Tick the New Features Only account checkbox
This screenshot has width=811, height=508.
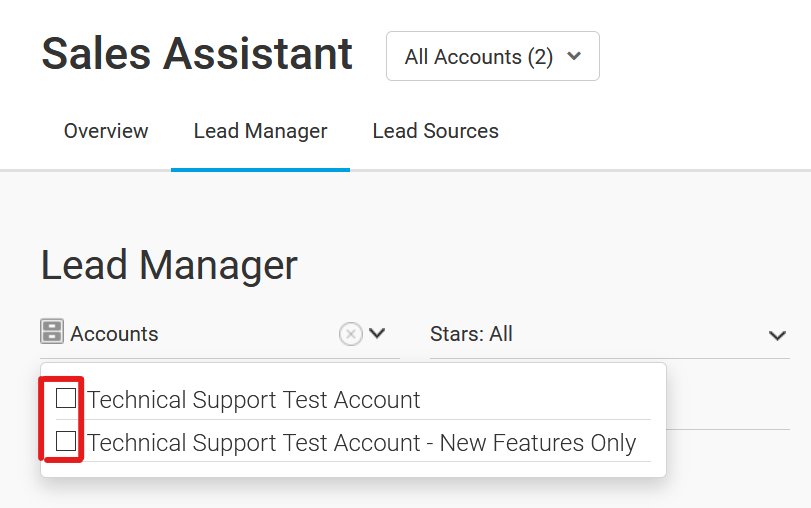pos(66,441)
